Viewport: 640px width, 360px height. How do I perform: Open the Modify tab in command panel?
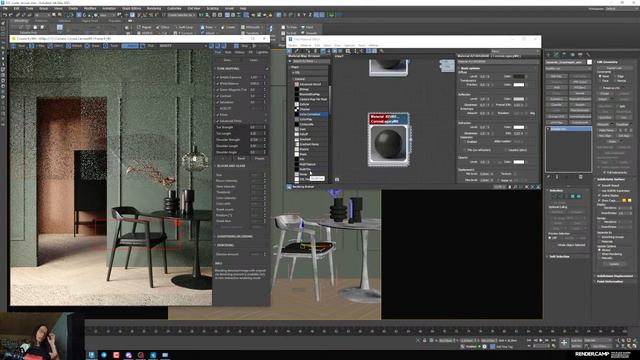coord(556,54)
